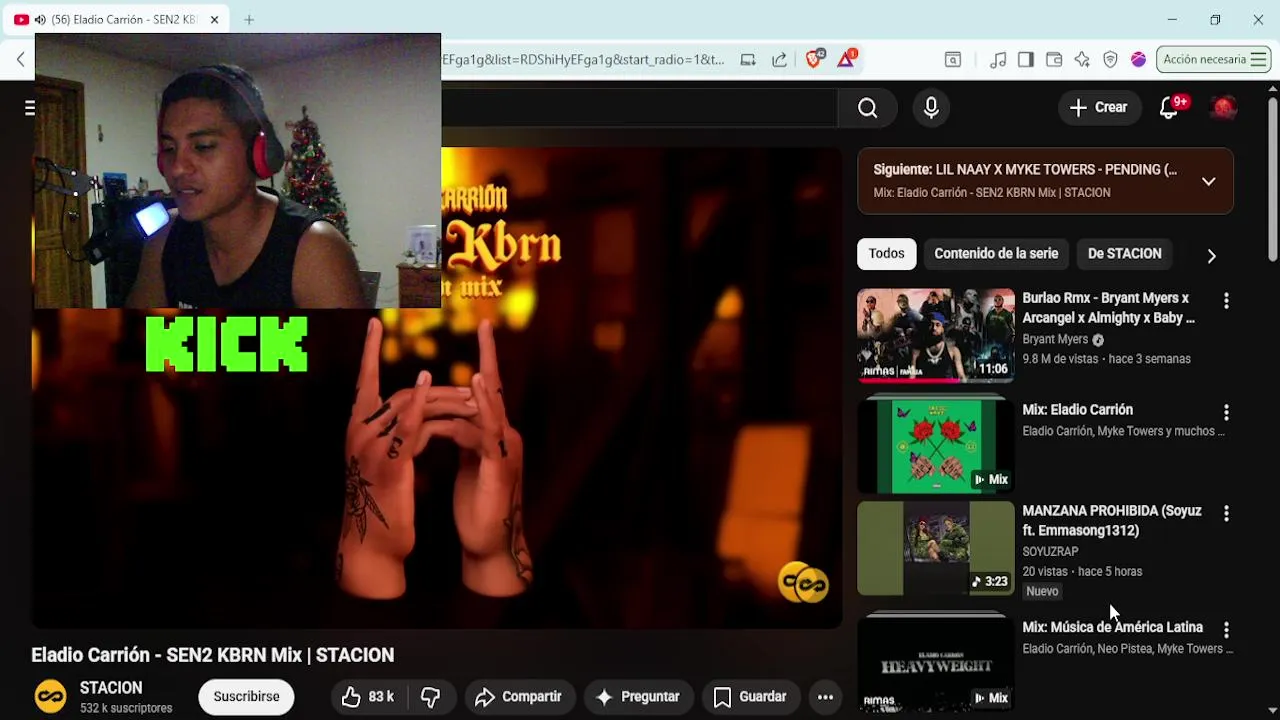Open the account avatar menu
This screenshot has height=720, width=1280.
point(1224,108)
